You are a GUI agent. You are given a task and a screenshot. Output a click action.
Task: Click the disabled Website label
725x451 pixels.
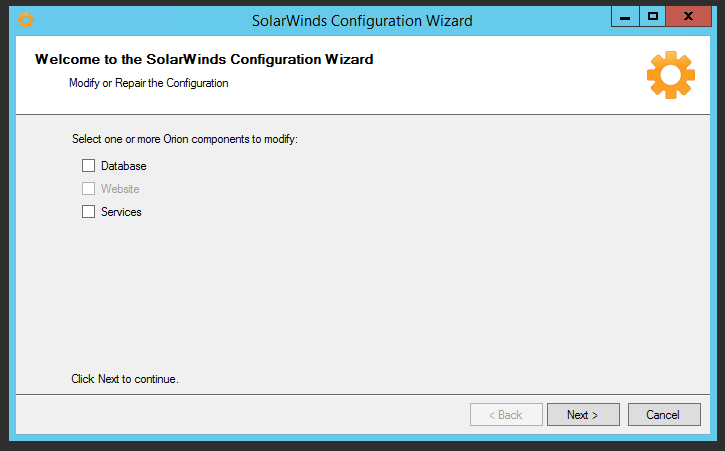coord(120,189)
